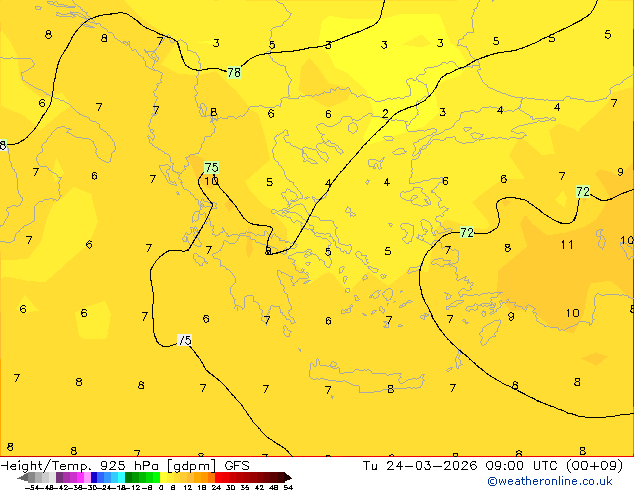Click the white /5 contour label
Screen dimensions: 634x490
[184, 340]
